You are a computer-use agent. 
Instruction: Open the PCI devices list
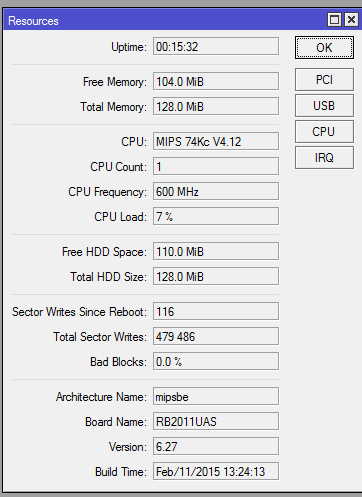tap(324, 80)
